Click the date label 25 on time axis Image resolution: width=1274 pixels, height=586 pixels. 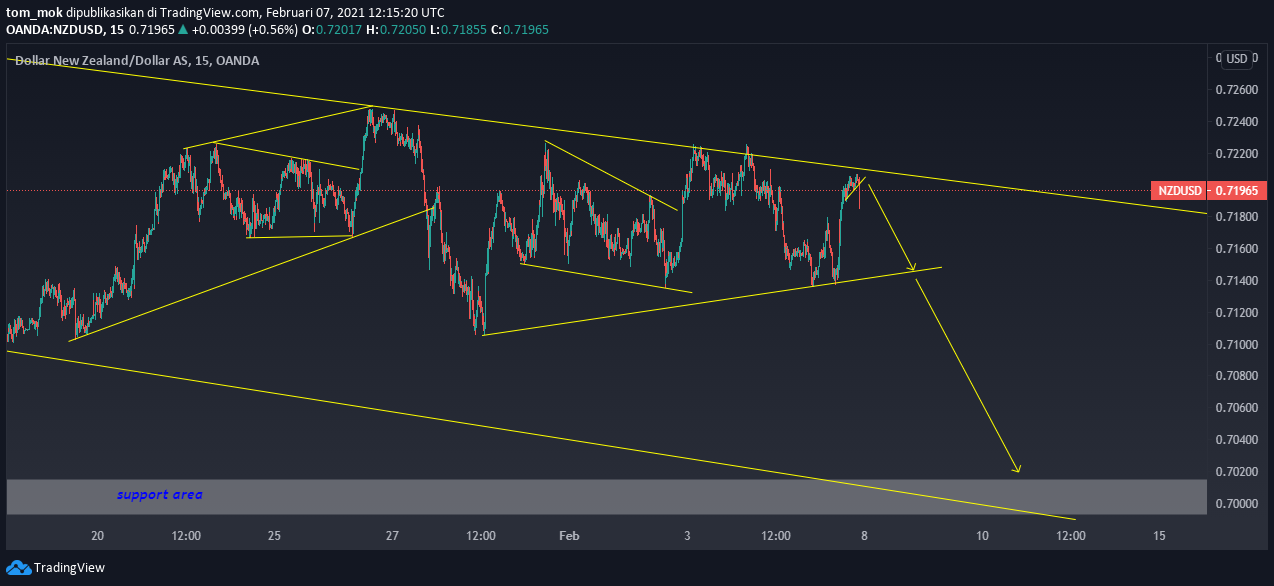[x=274, y=536]
